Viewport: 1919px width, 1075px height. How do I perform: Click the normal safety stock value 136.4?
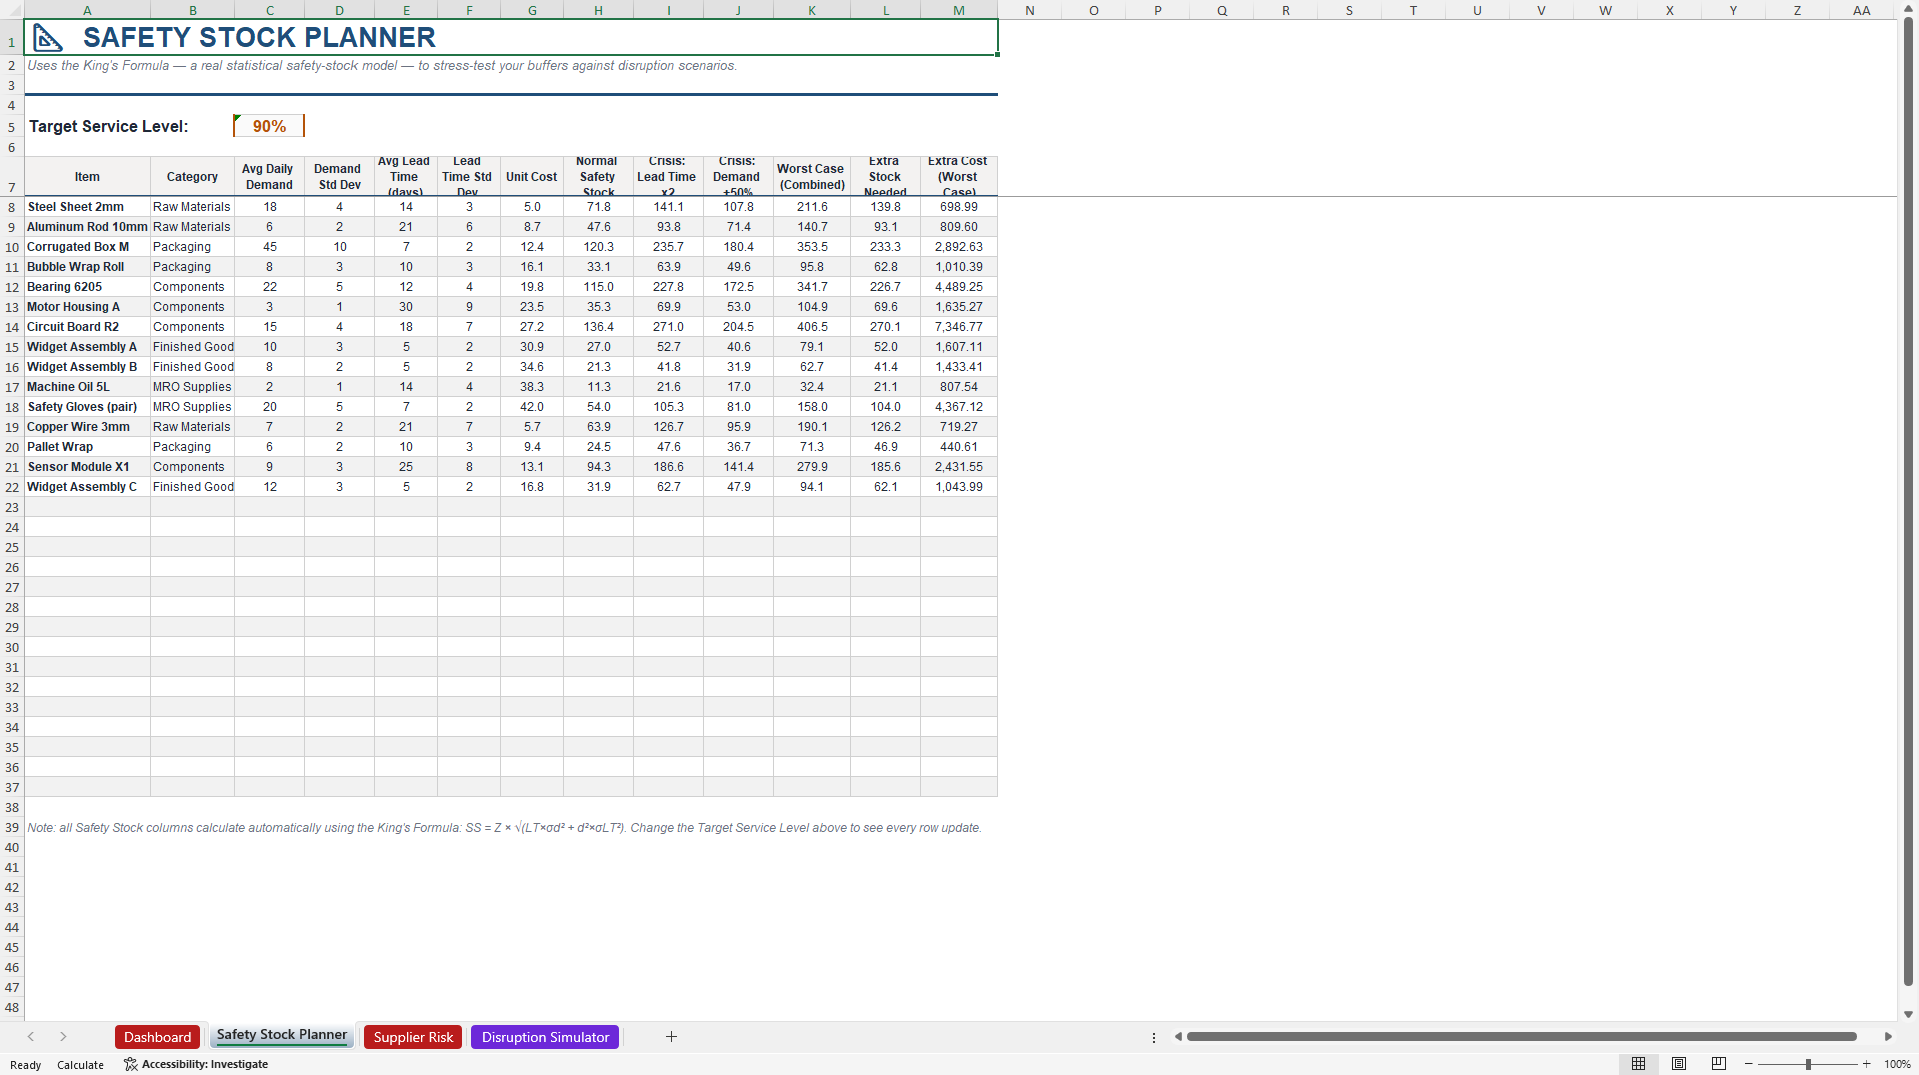[598, 327]
